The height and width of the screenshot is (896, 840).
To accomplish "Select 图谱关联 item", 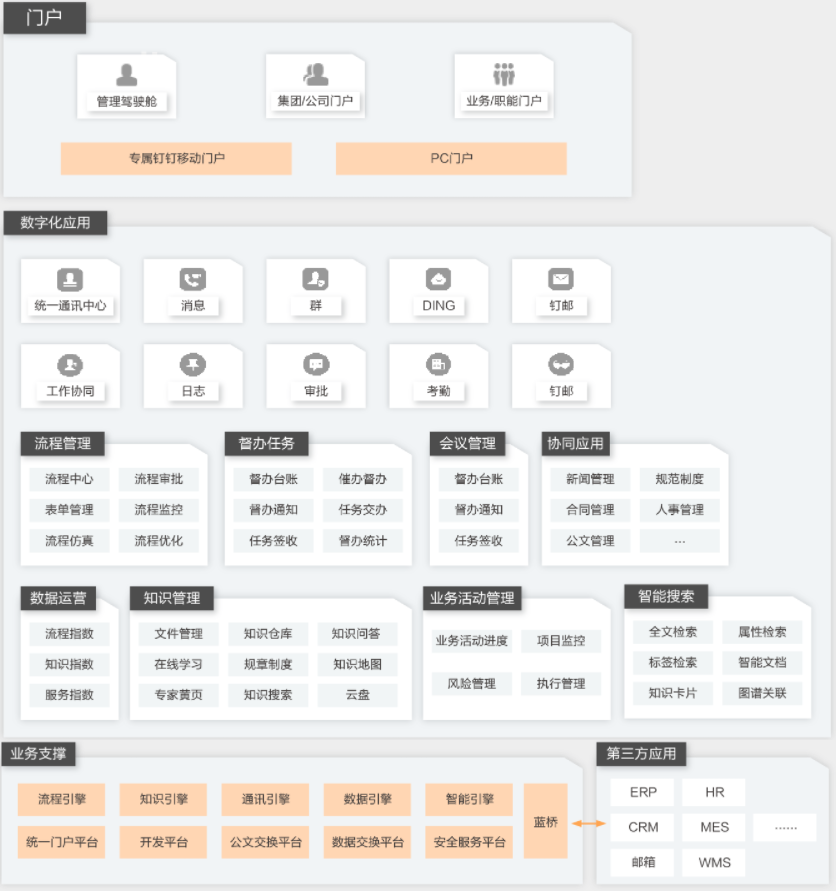I will pyautogui.click(x=763, y=696).
